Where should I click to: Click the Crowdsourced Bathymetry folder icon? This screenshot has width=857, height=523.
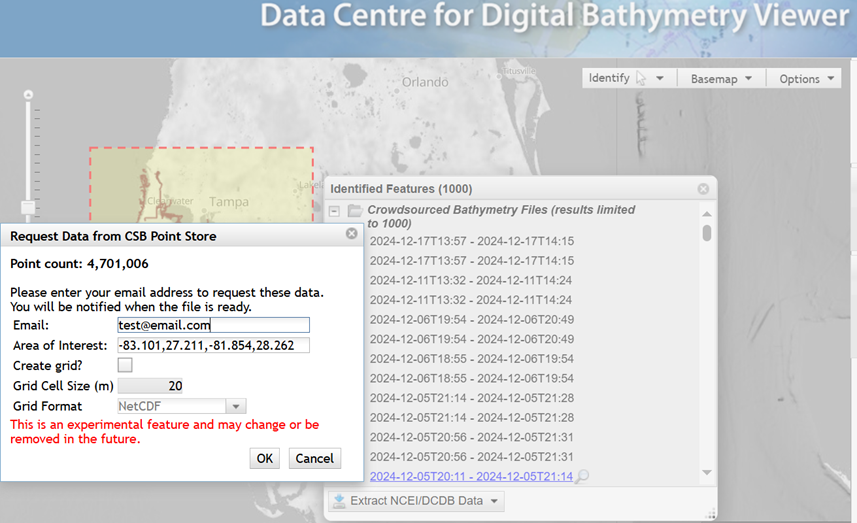click(x=354, y=211)
